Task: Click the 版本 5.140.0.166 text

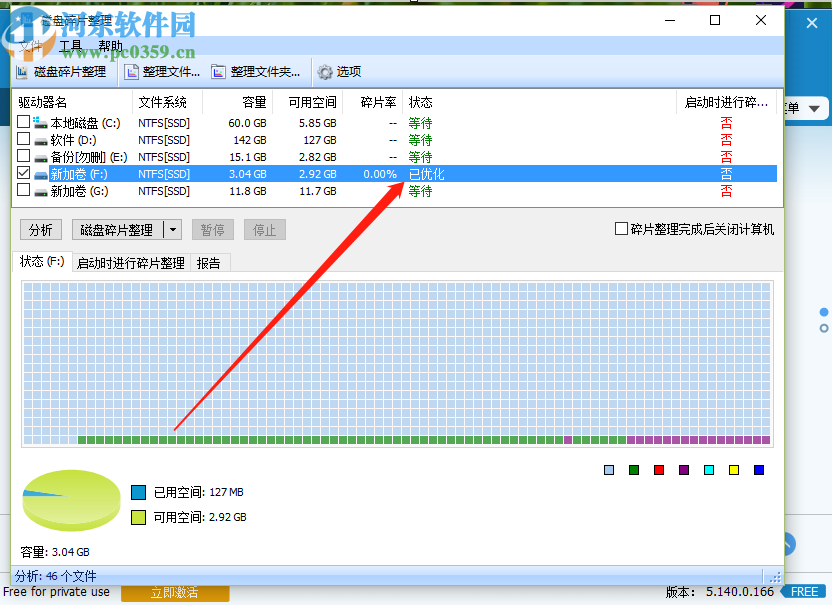Action: click(x=720, y=592)
